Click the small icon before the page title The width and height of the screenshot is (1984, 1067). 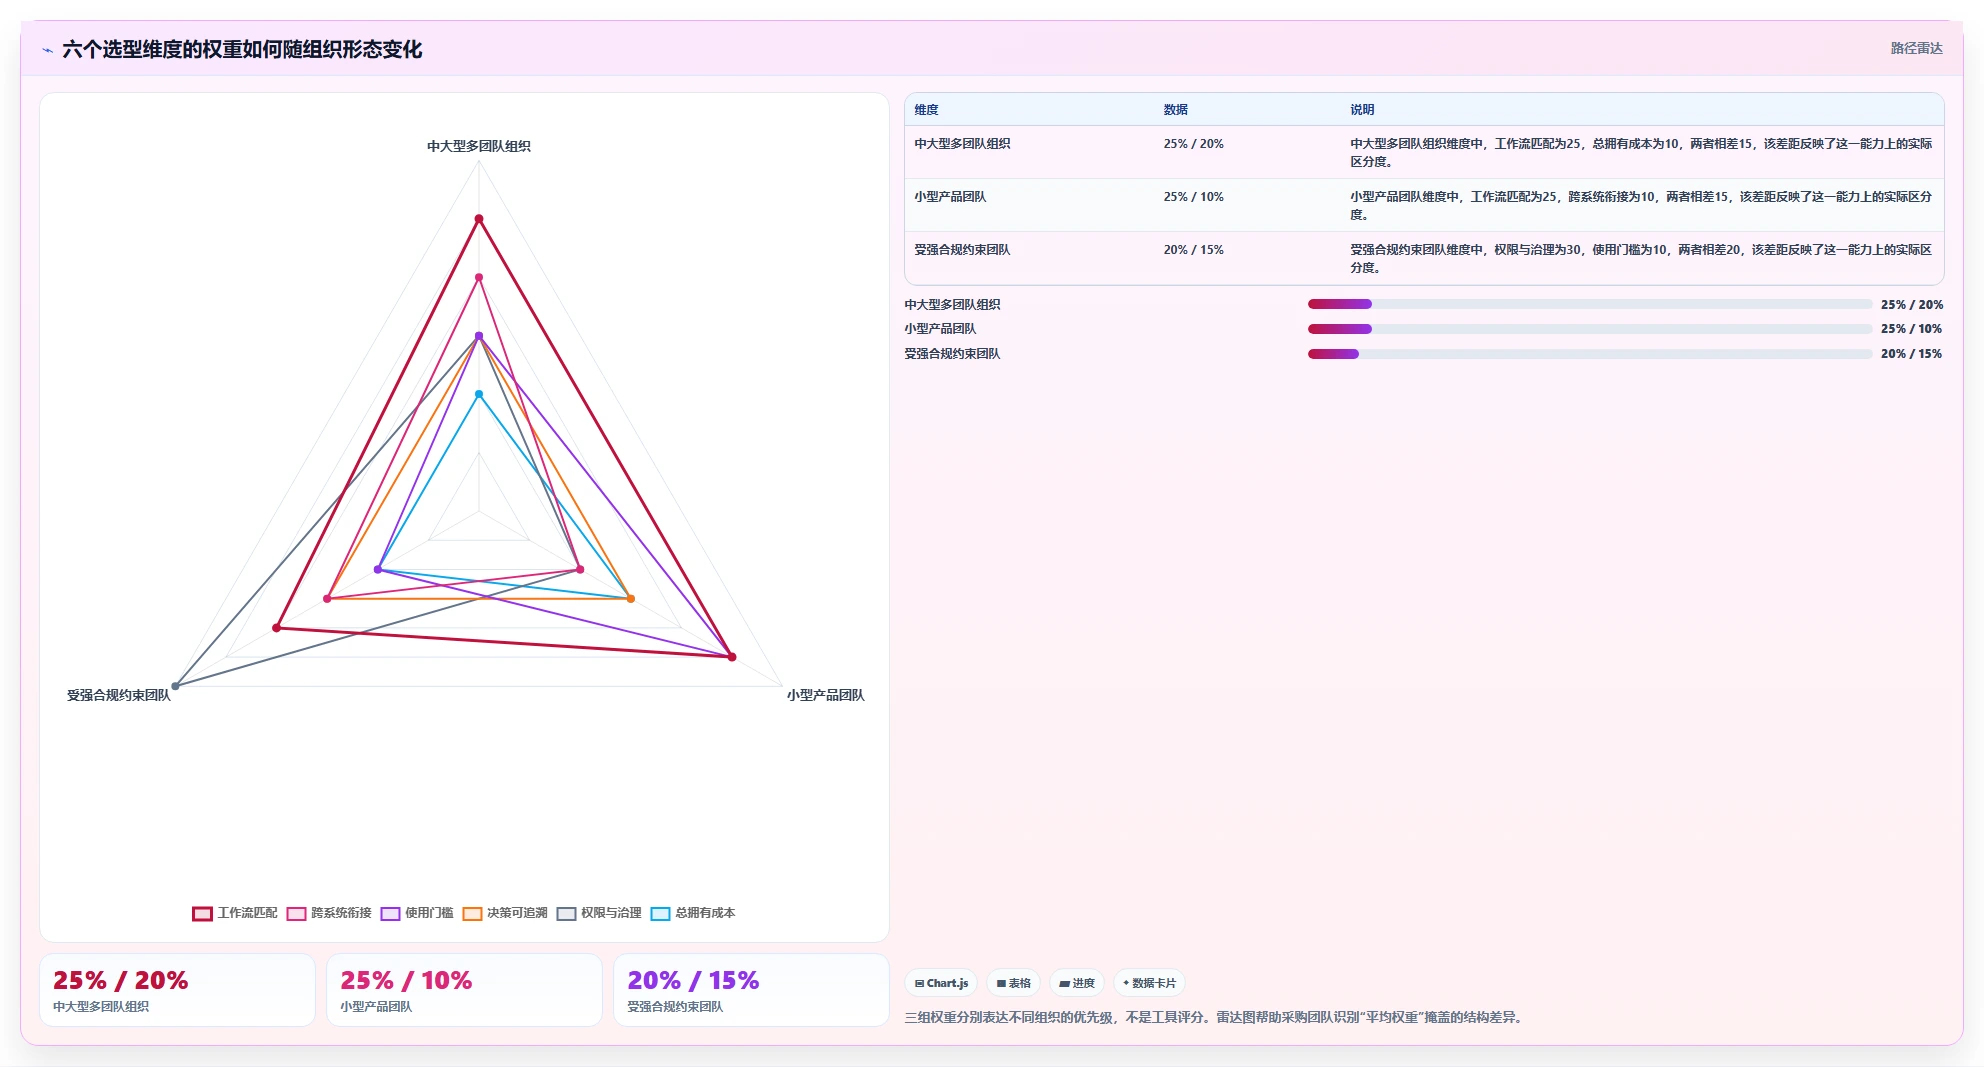[x=47, y=50]
